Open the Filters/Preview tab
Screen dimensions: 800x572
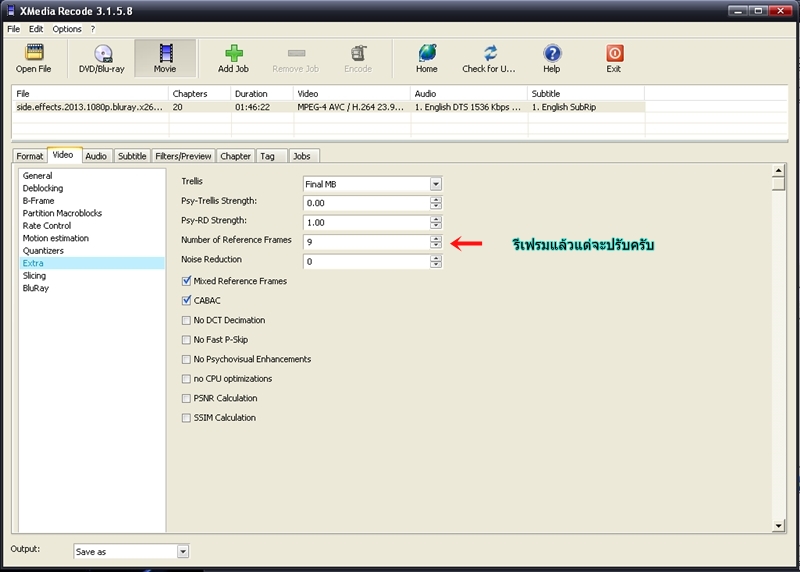tap(183, 156)
